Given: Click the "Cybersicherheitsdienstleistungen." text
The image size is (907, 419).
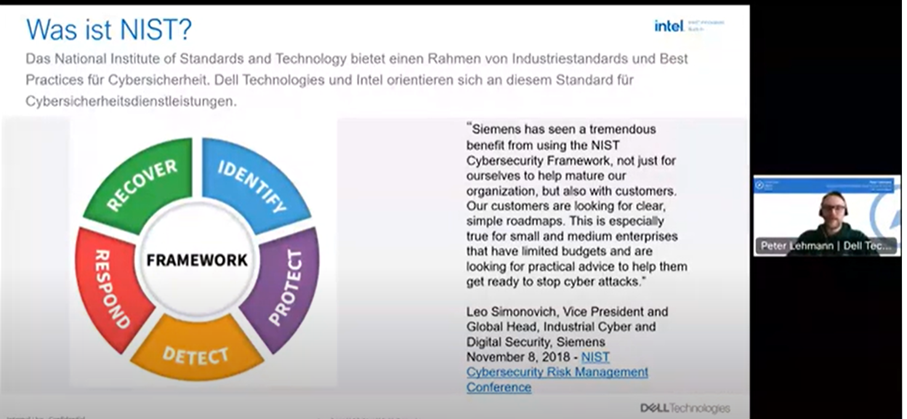Looking at the screenshot, I should tap(131, 101).
